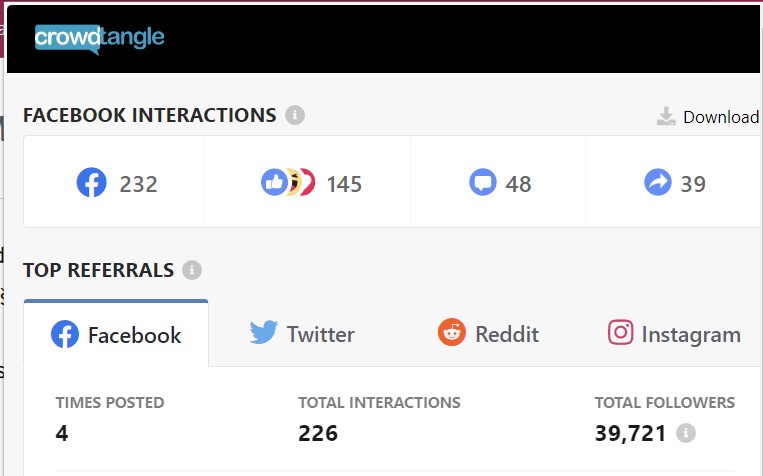Switch to the Instagram referrals tab
The width and height of the screenshot is (763, 476).
pyautogui.click(x=674, y=334)
